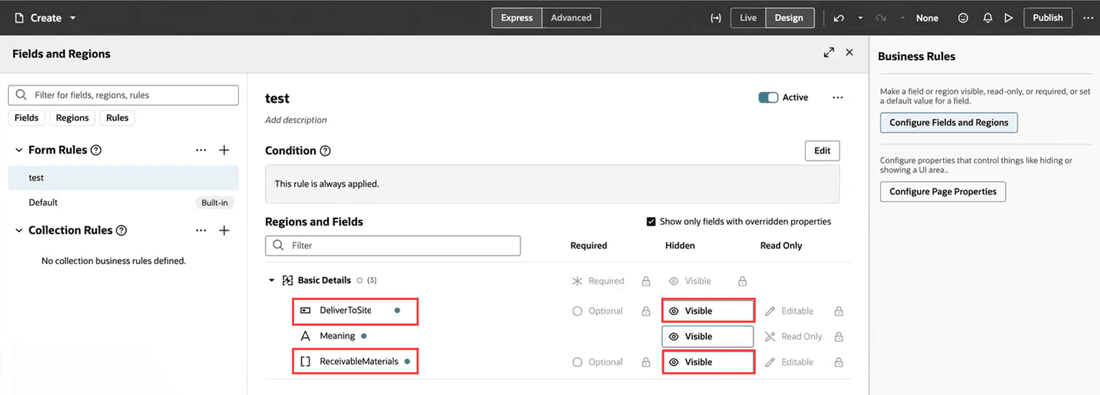1100x395 pixels.
Task: Collapse the Form Rules section
Action: click(18, 150)
